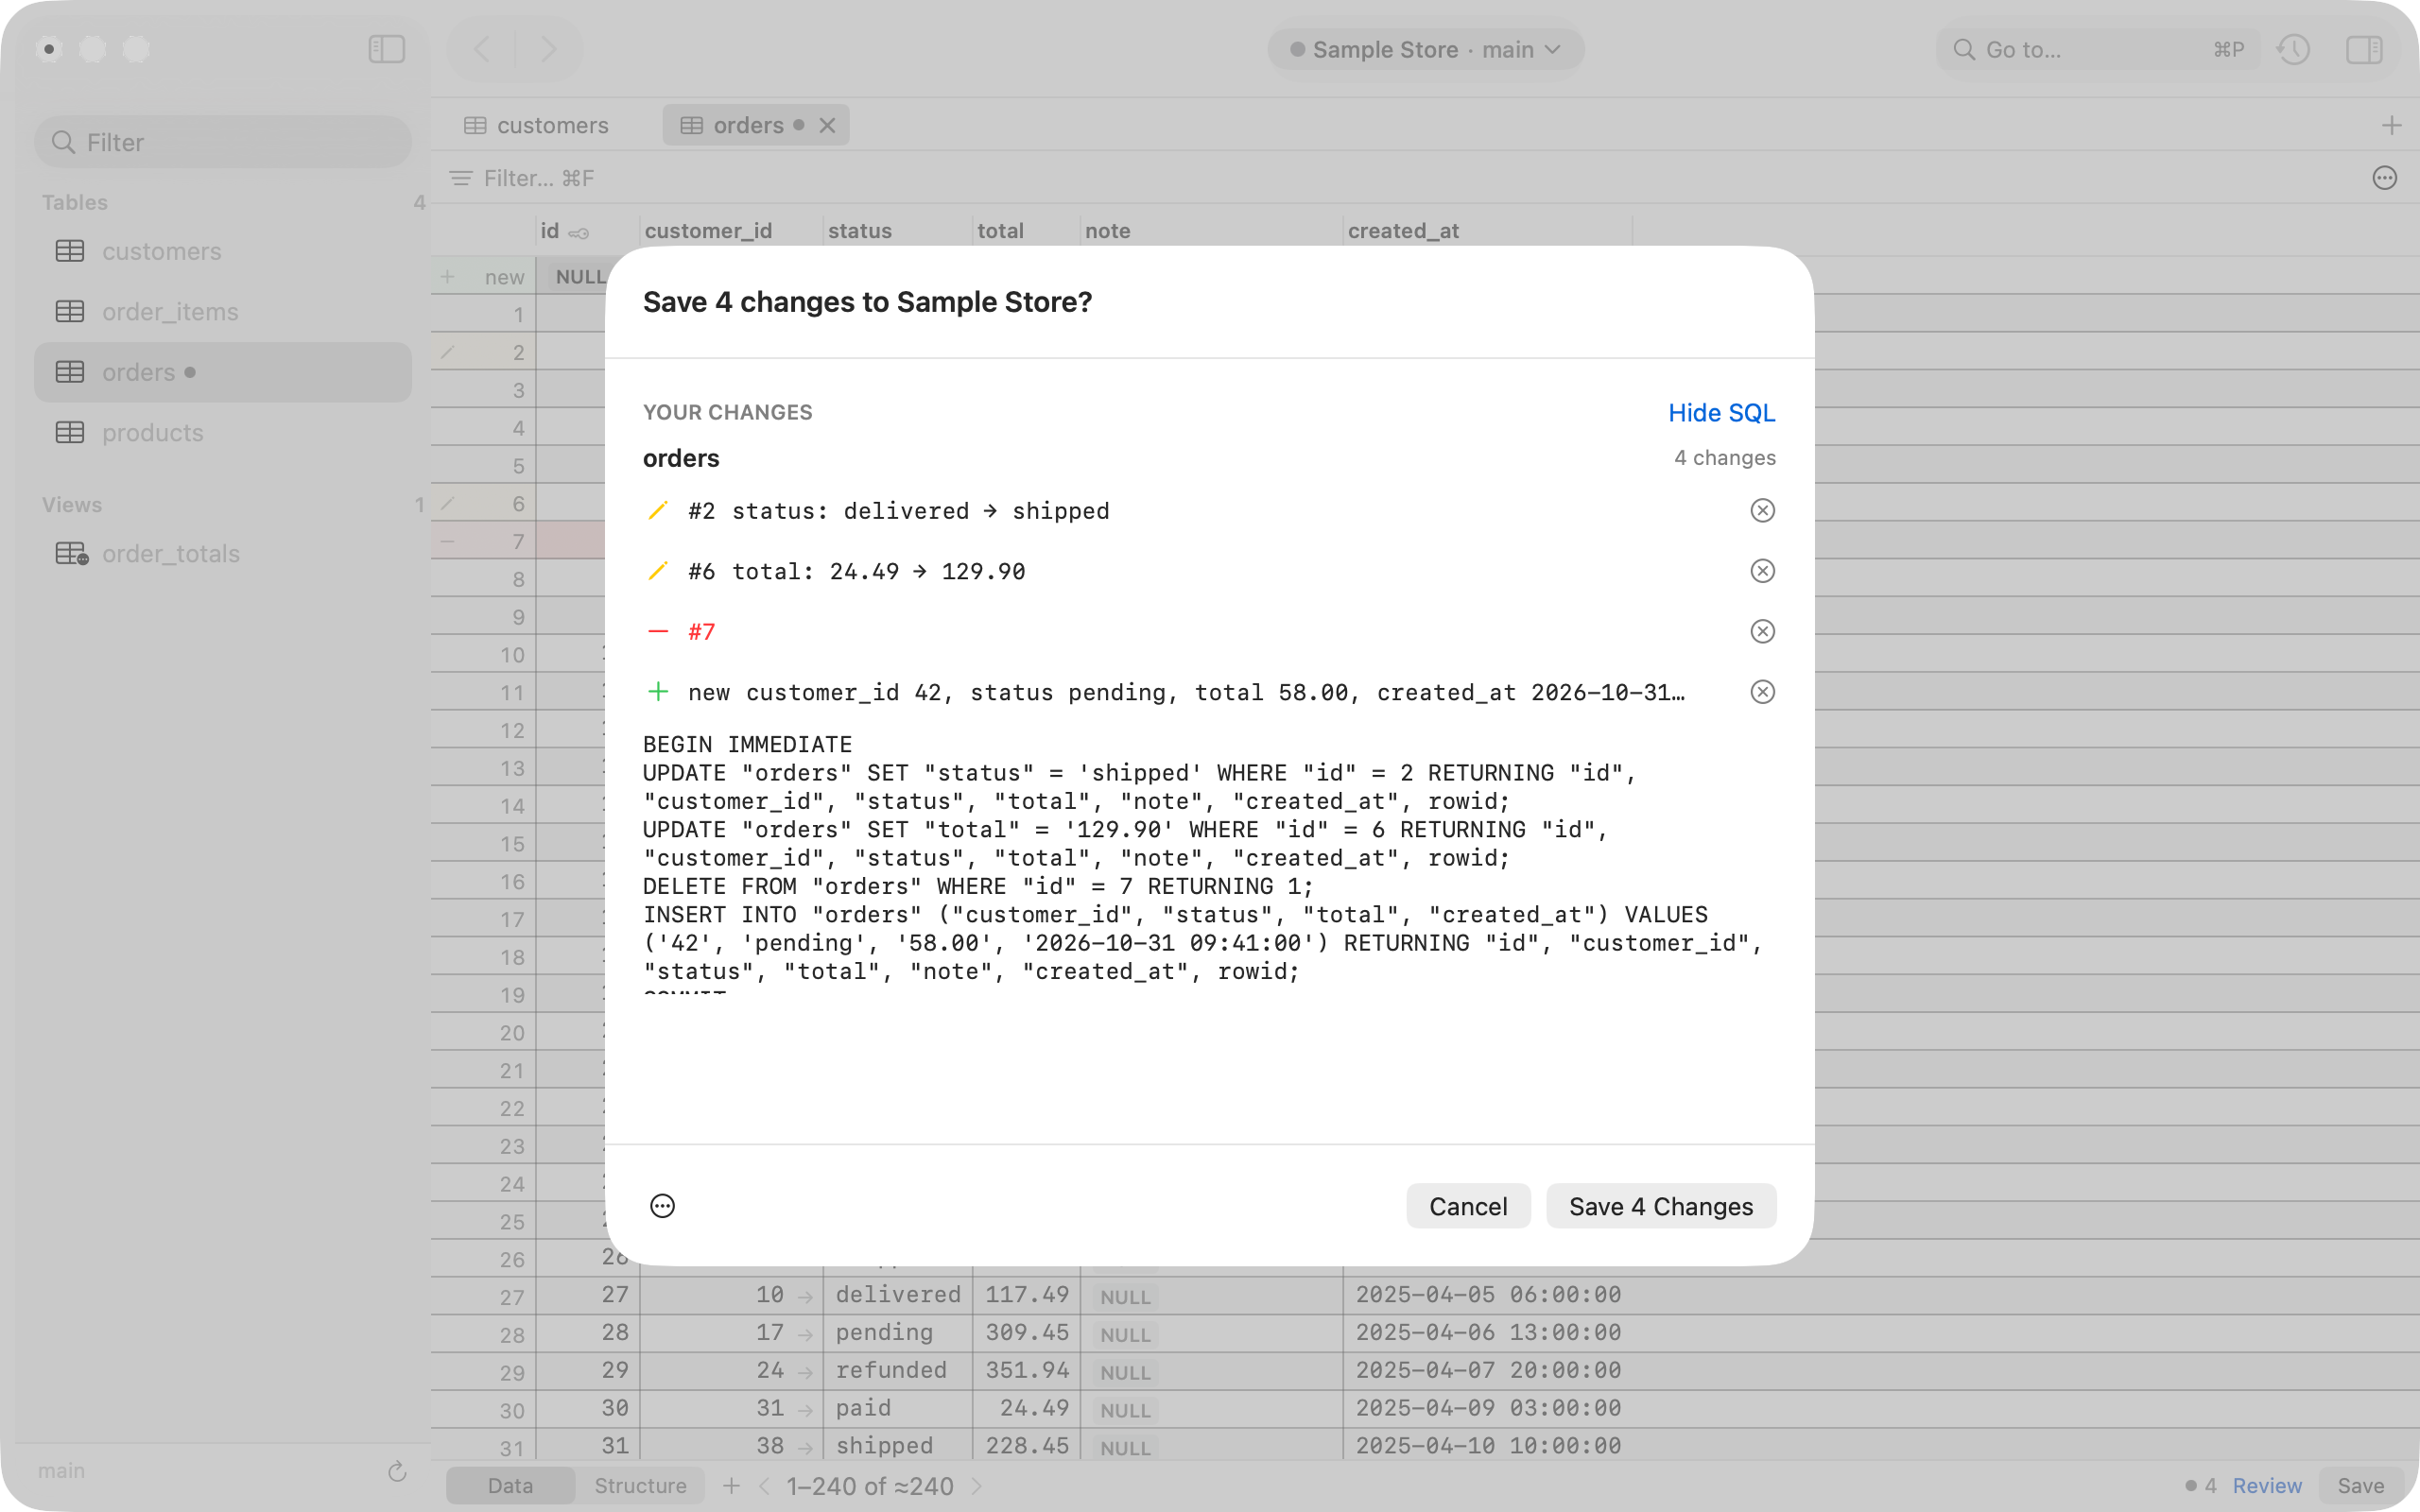Click the Cancel button
The width and height of the screenshot is (2420, 1512).
(x=1467, y=1206)
